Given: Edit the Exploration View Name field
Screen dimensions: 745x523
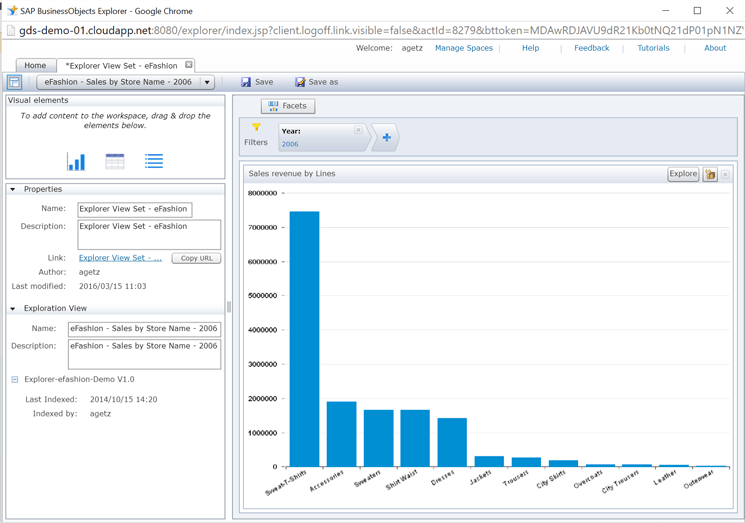Looking at the screenshot, I should 144,329.
